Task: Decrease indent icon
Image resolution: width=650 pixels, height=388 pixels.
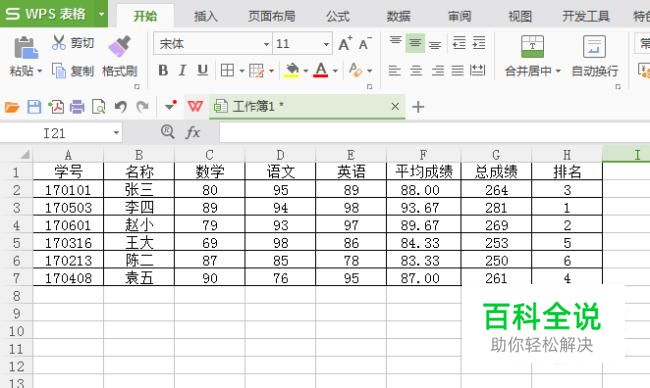Action: coord(459,43)
